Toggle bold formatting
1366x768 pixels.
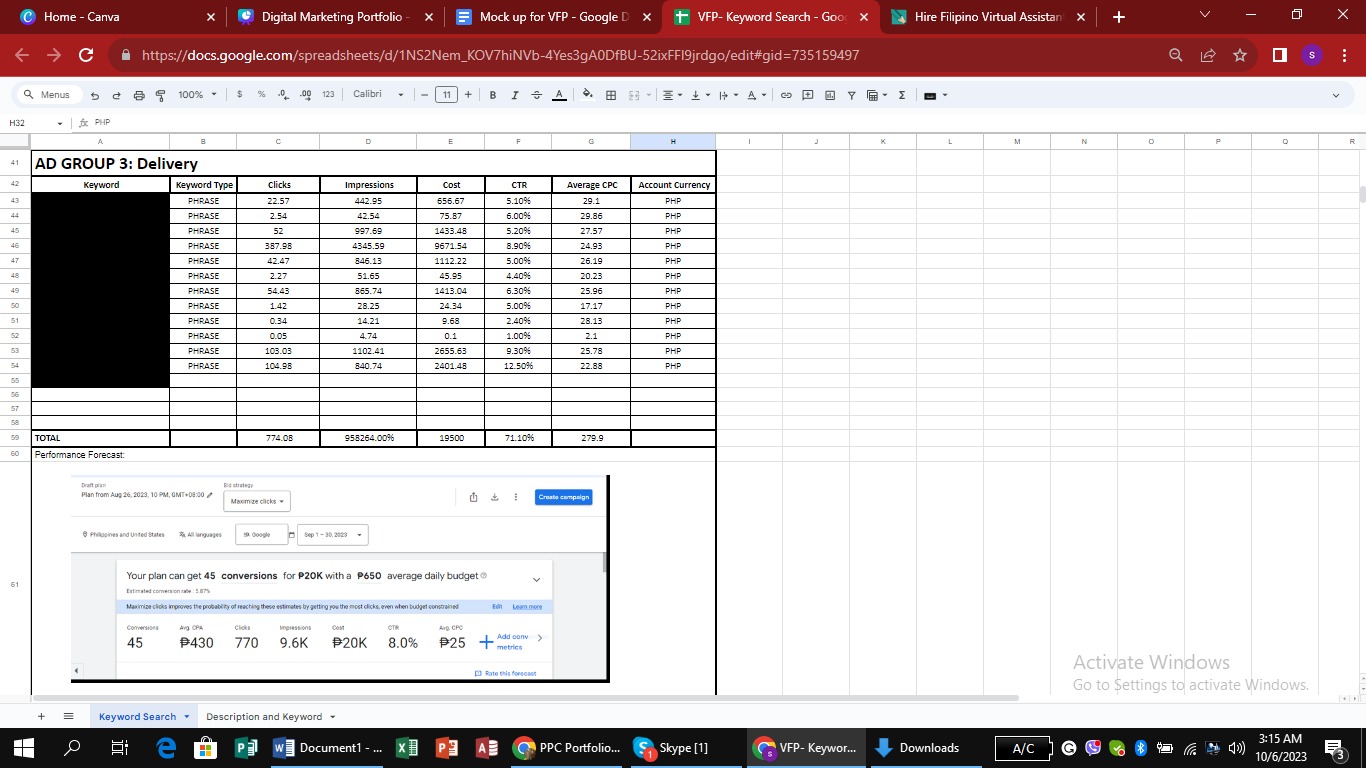coord(493,95)
